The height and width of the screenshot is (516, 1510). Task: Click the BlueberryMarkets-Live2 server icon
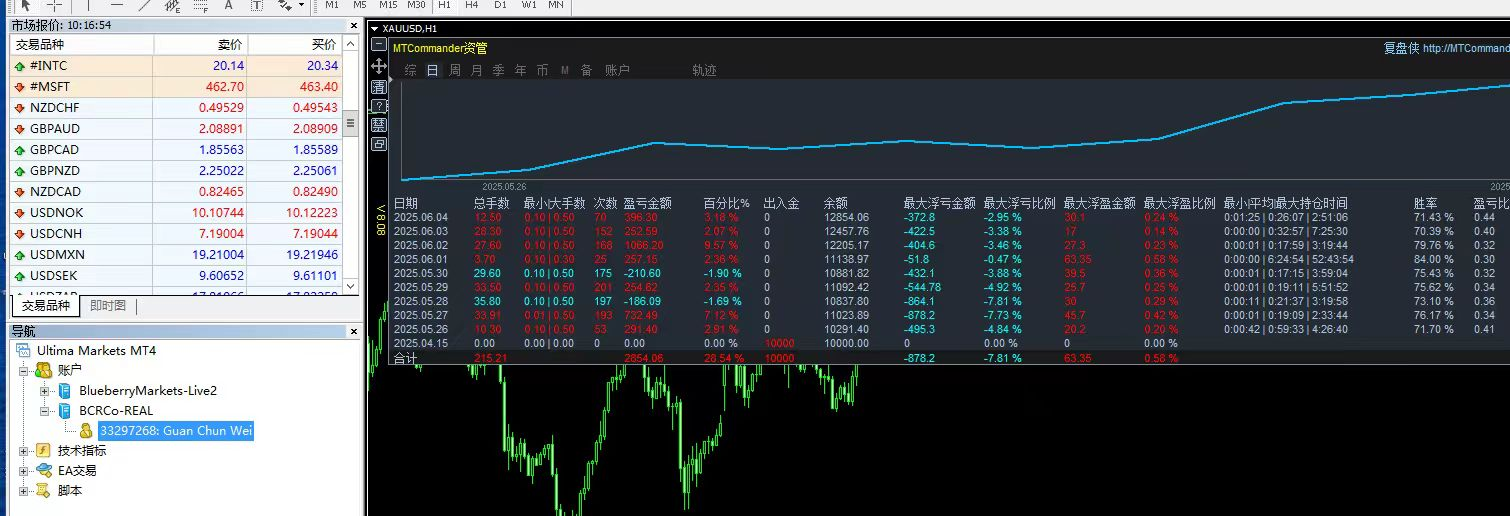[65, 391]
